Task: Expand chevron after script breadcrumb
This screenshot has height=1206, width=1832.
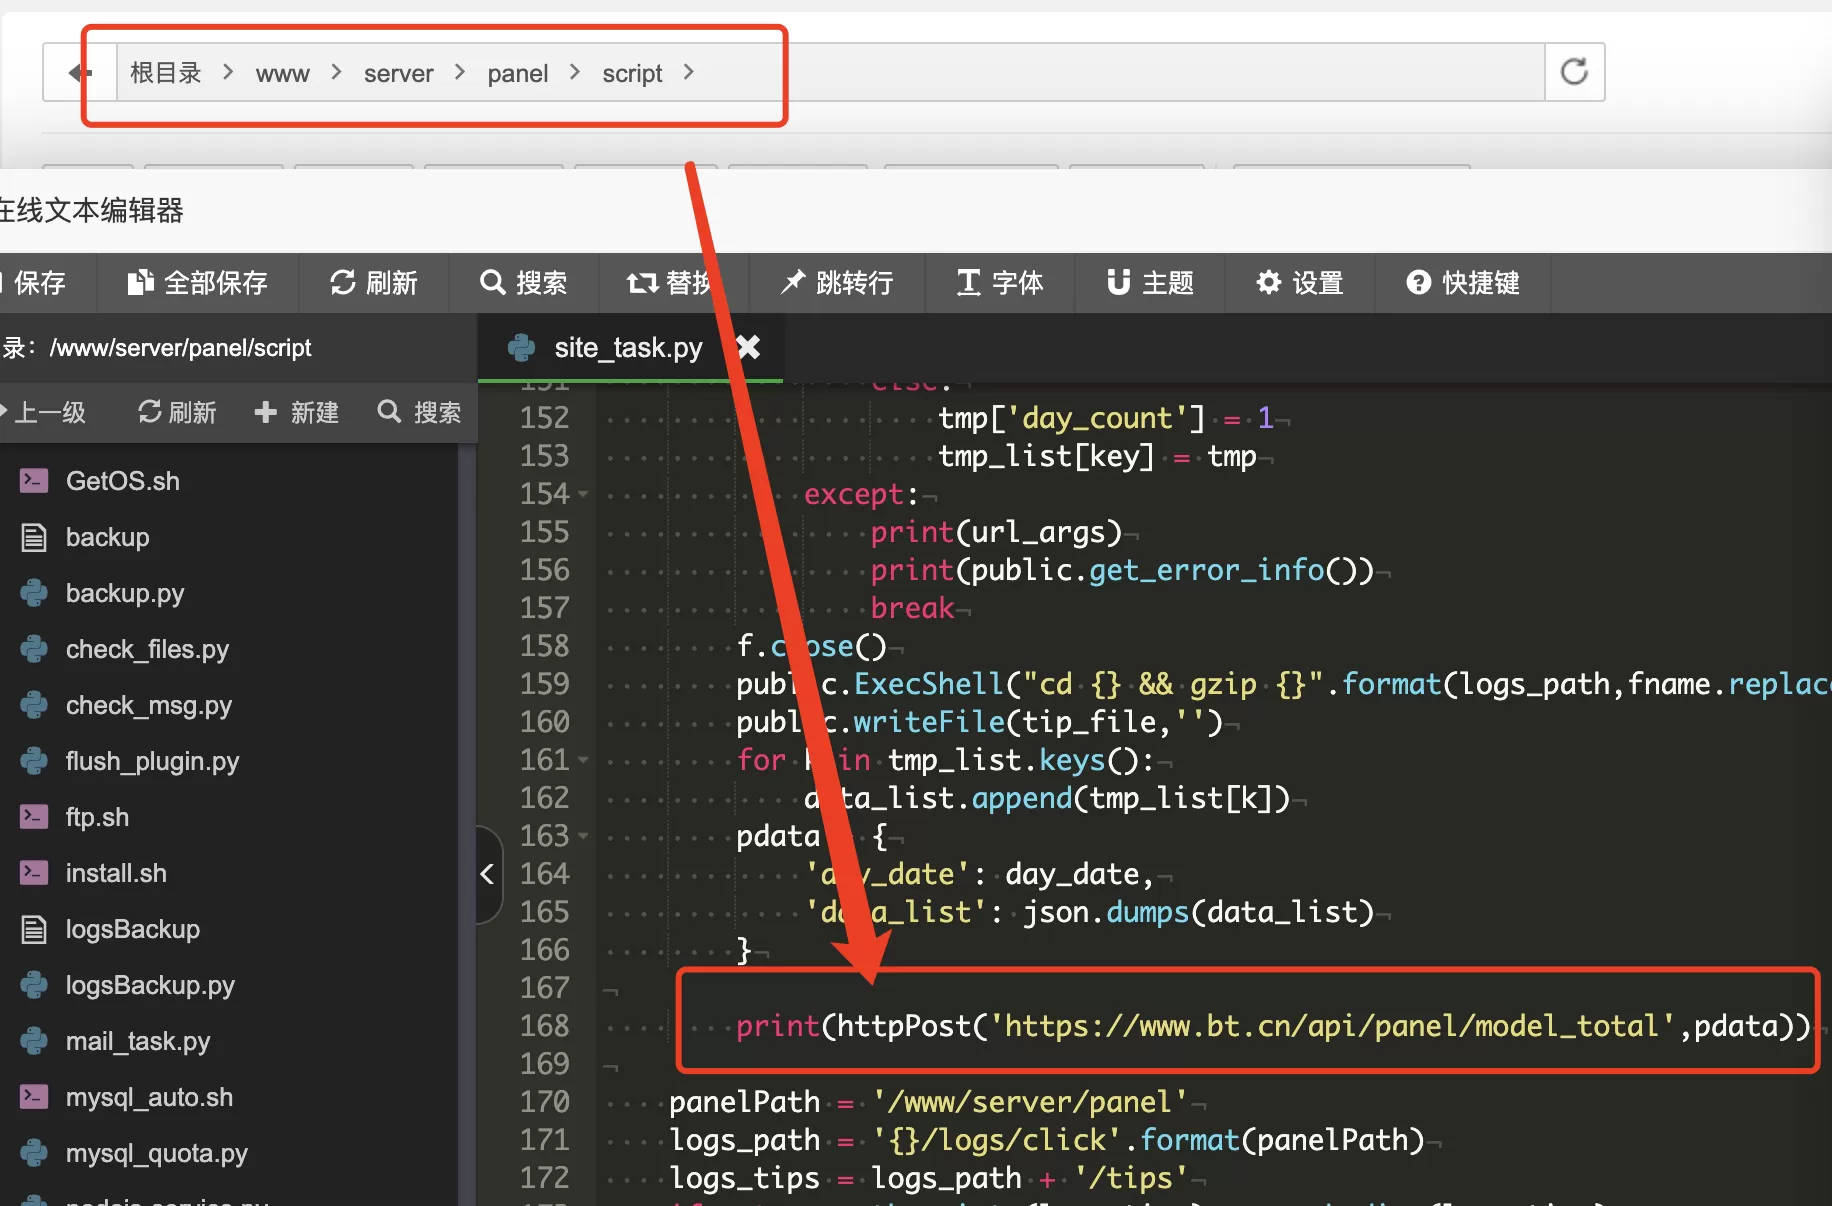Action: click(x=689, y=72)
